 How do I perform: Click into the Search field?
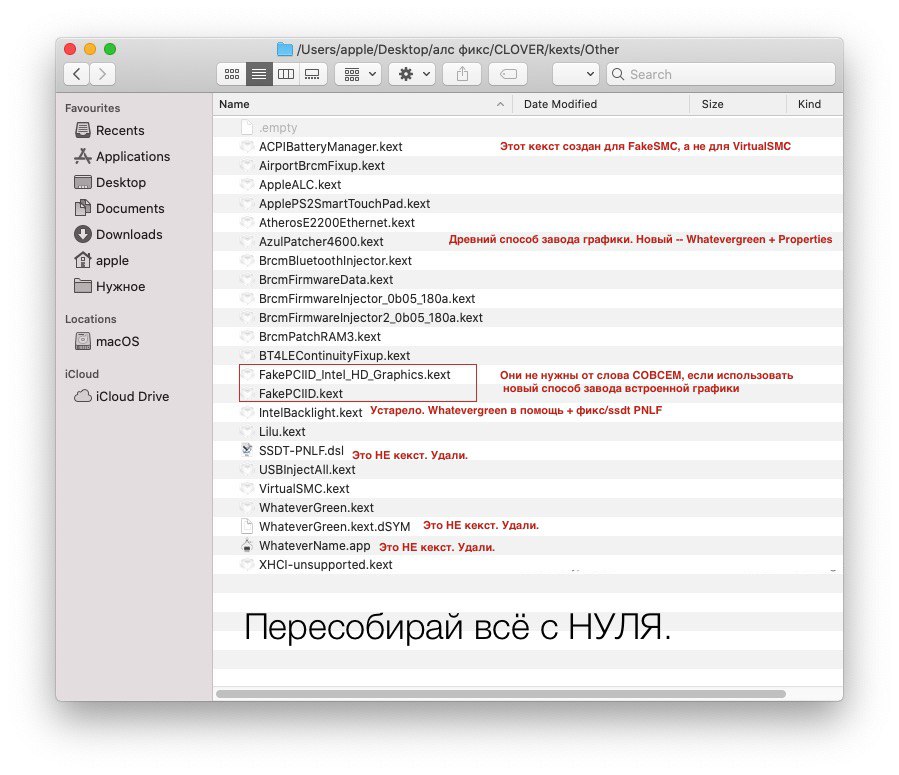coord(721,74)
